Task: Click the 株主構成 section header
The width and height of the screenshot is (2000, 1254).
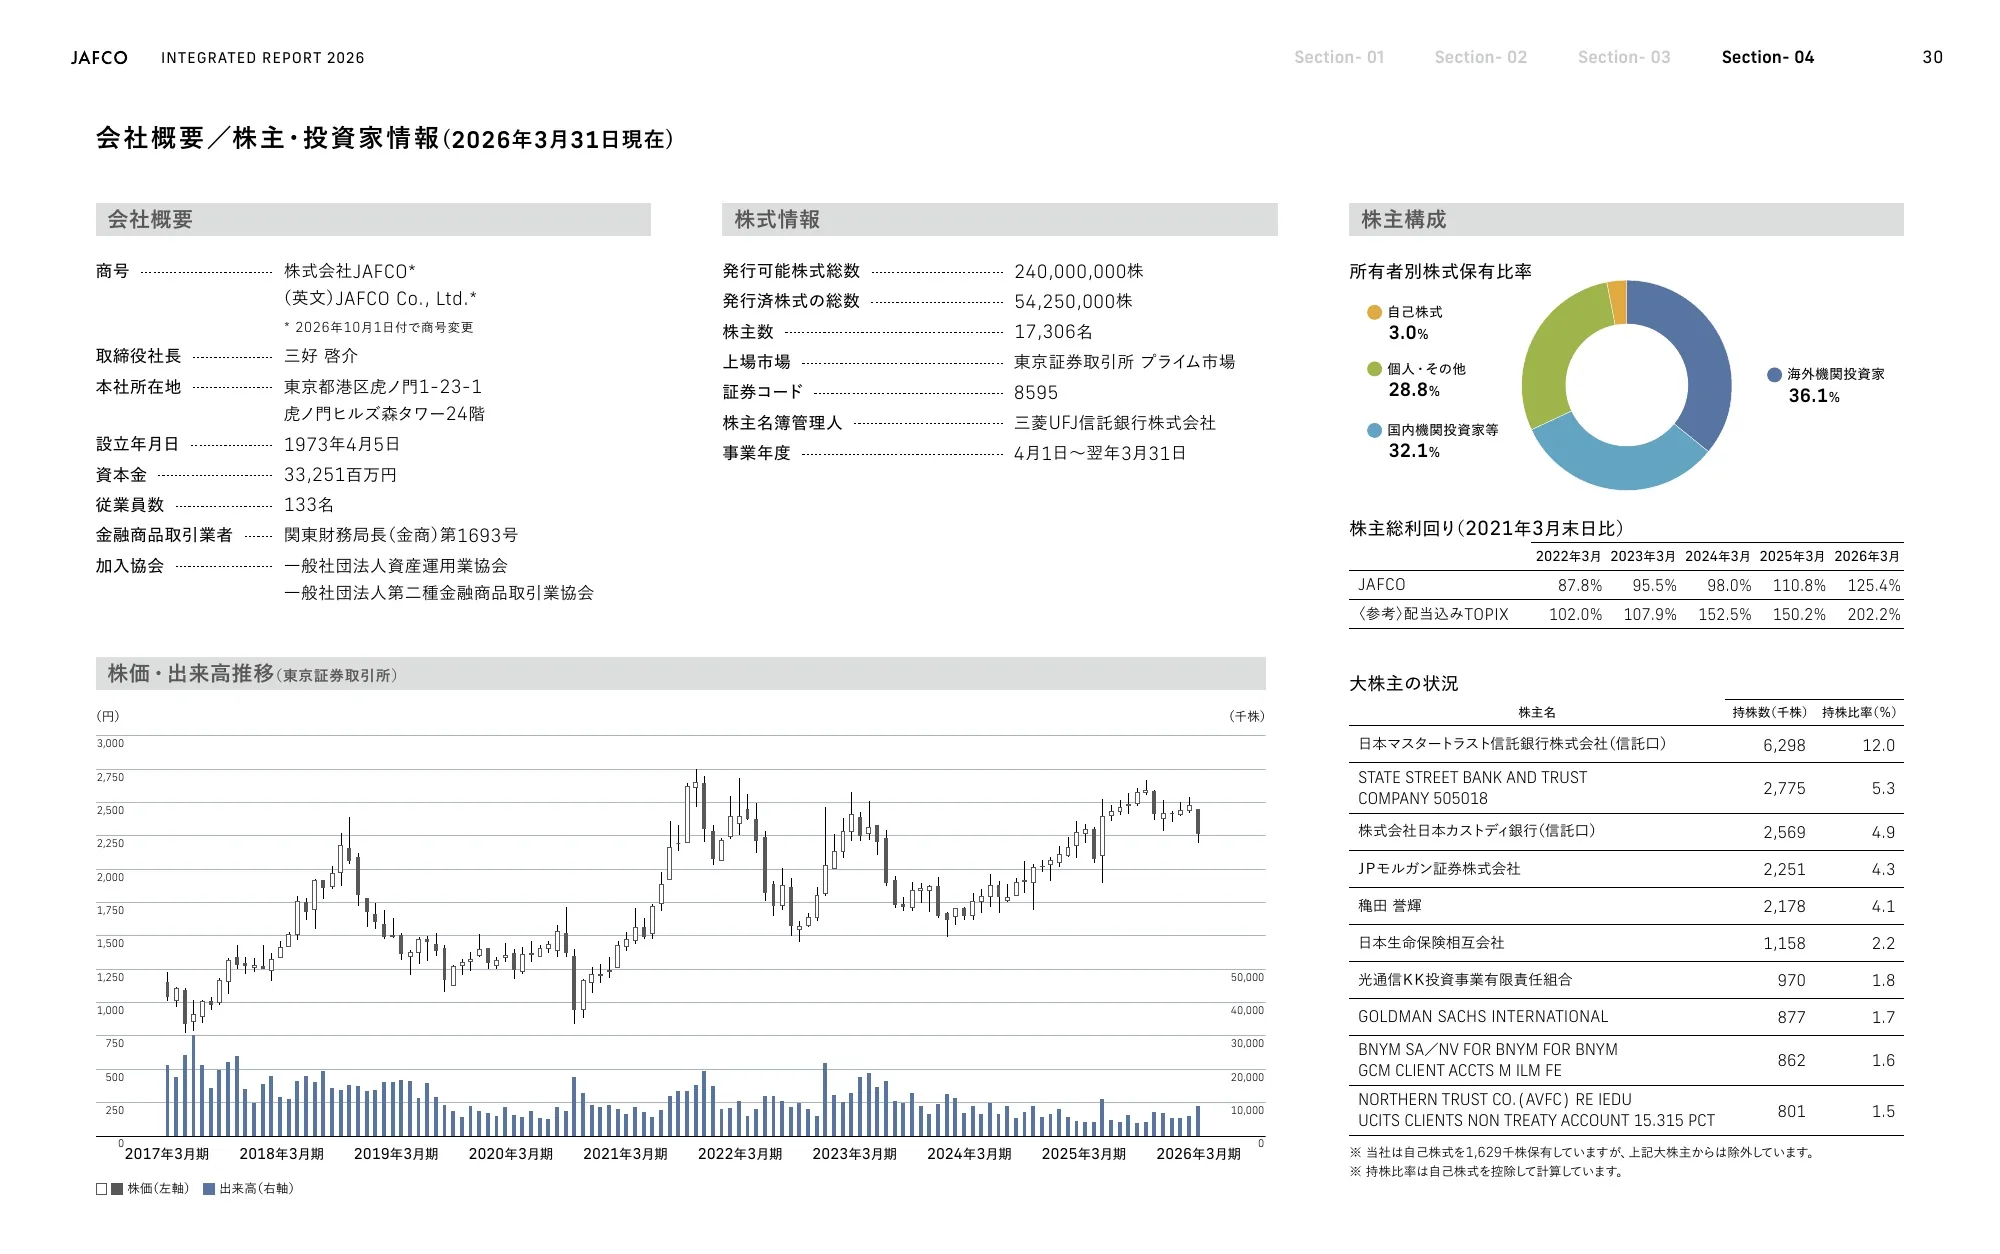Action: pyautogui.click(x=1626, y=220)
